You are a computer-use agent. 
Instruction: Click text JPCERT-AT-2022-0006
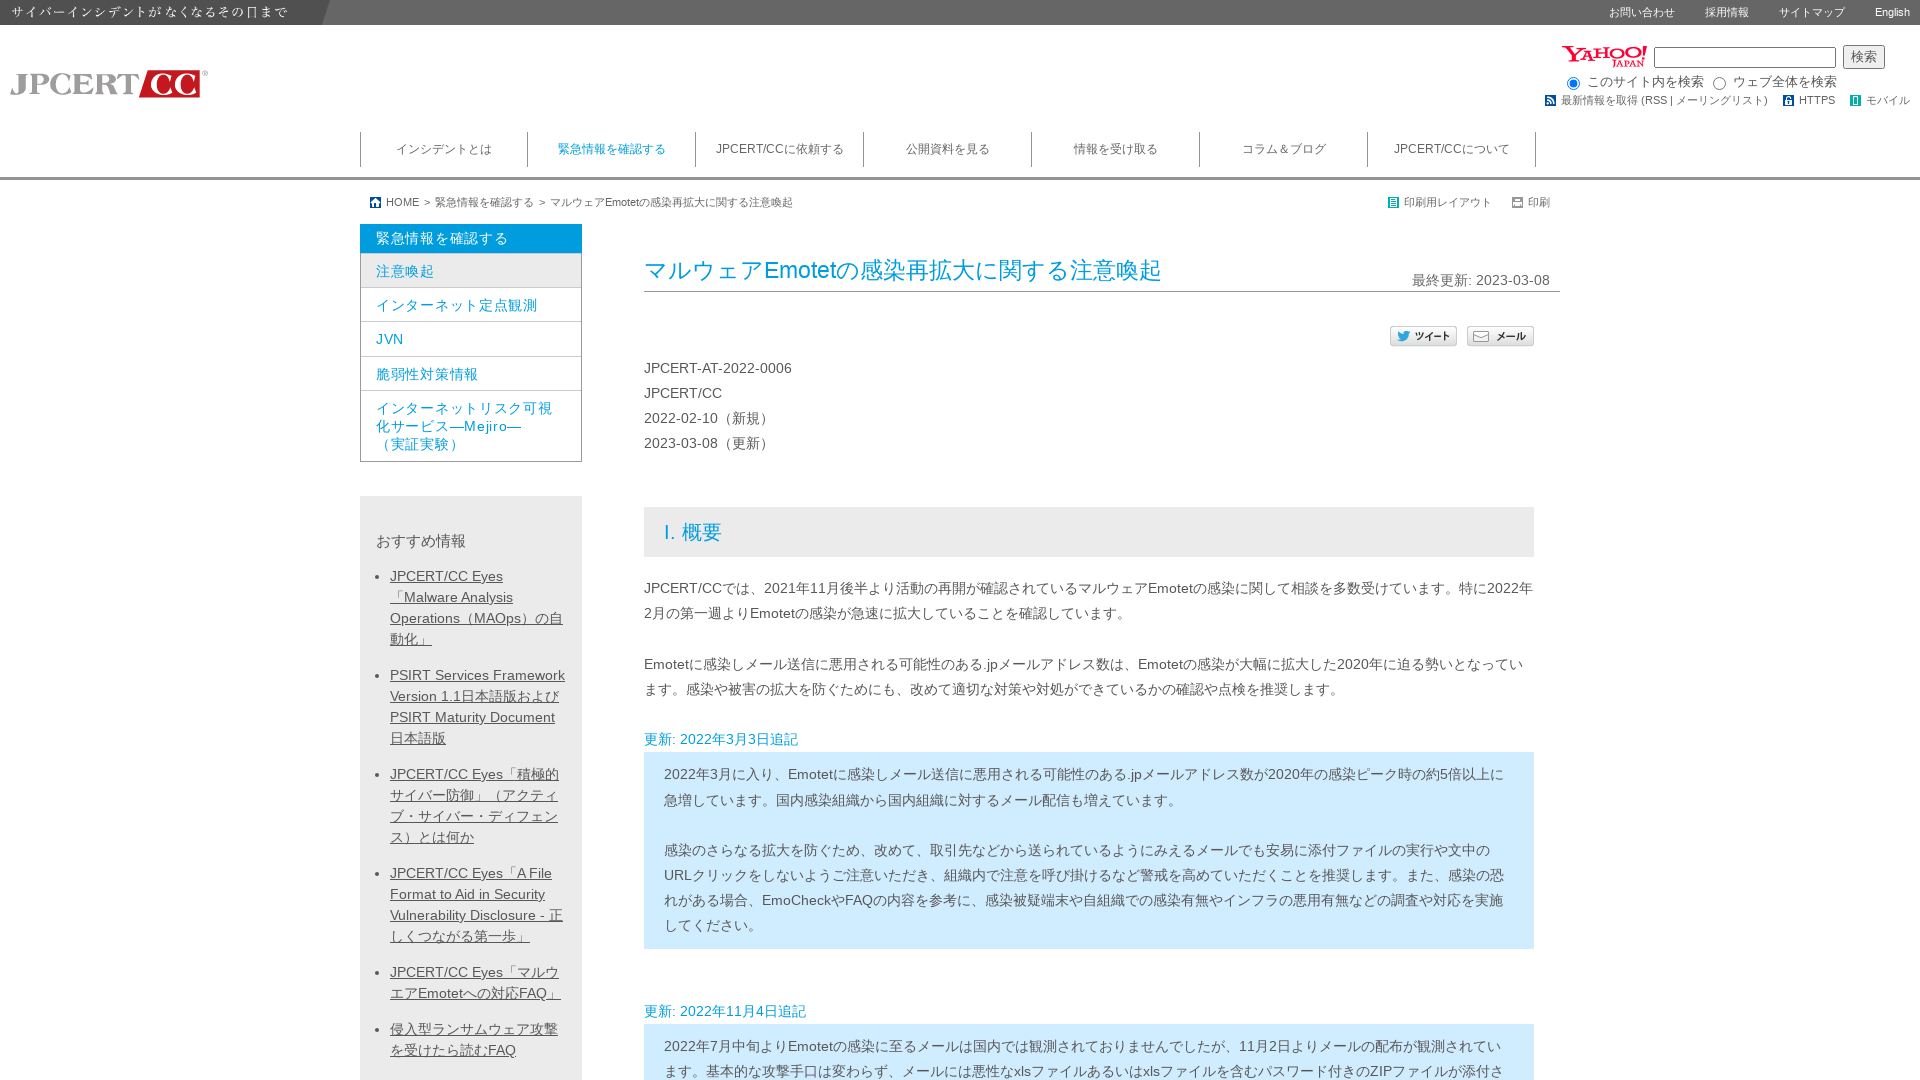pos(718,369)
